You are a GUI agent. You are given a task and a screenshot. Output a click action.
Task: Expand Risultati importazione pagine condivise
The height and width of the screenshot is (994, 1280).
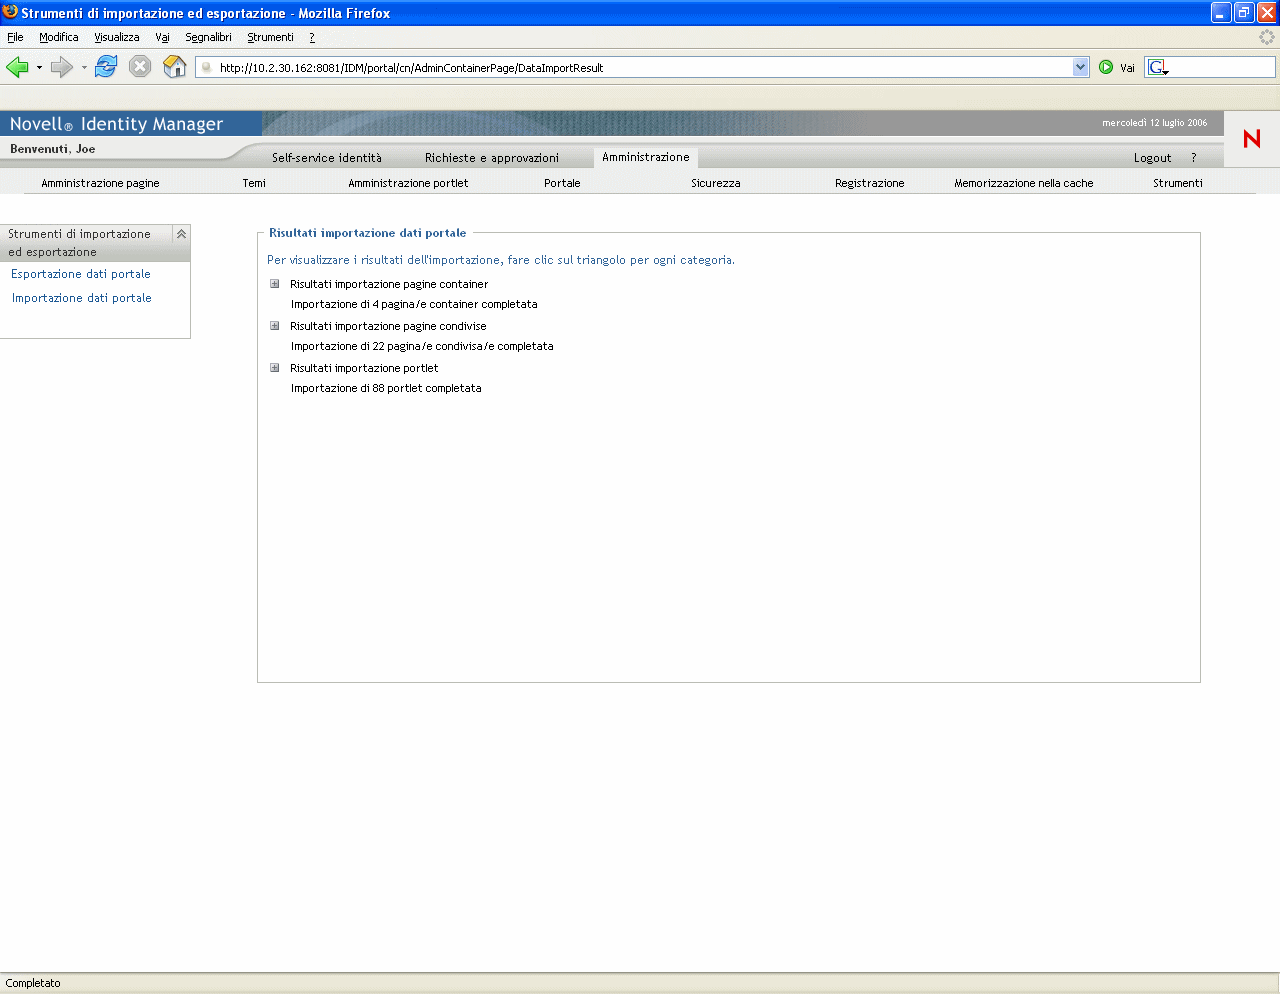pos(275,326)
